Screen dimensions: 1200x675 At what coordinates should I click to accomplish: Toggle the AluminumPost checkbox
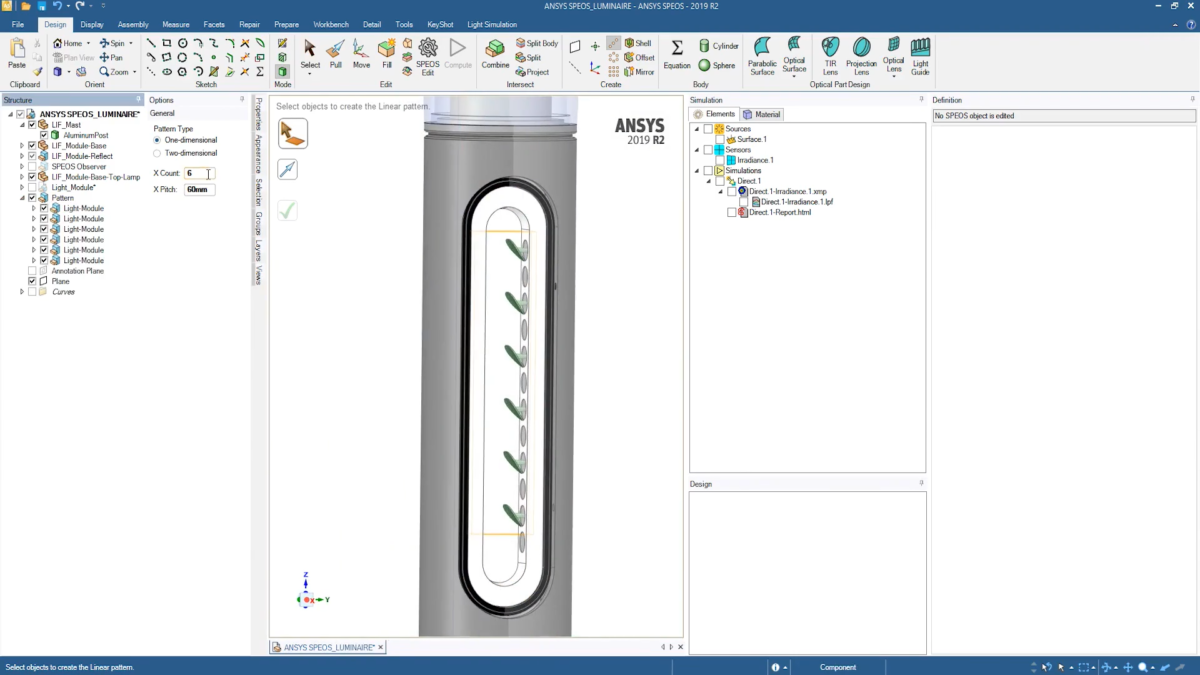tap(44, 135)
